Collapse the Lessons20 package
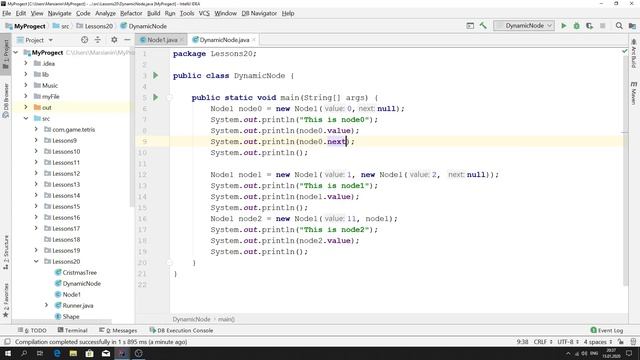640x360 pixels. 36,261
